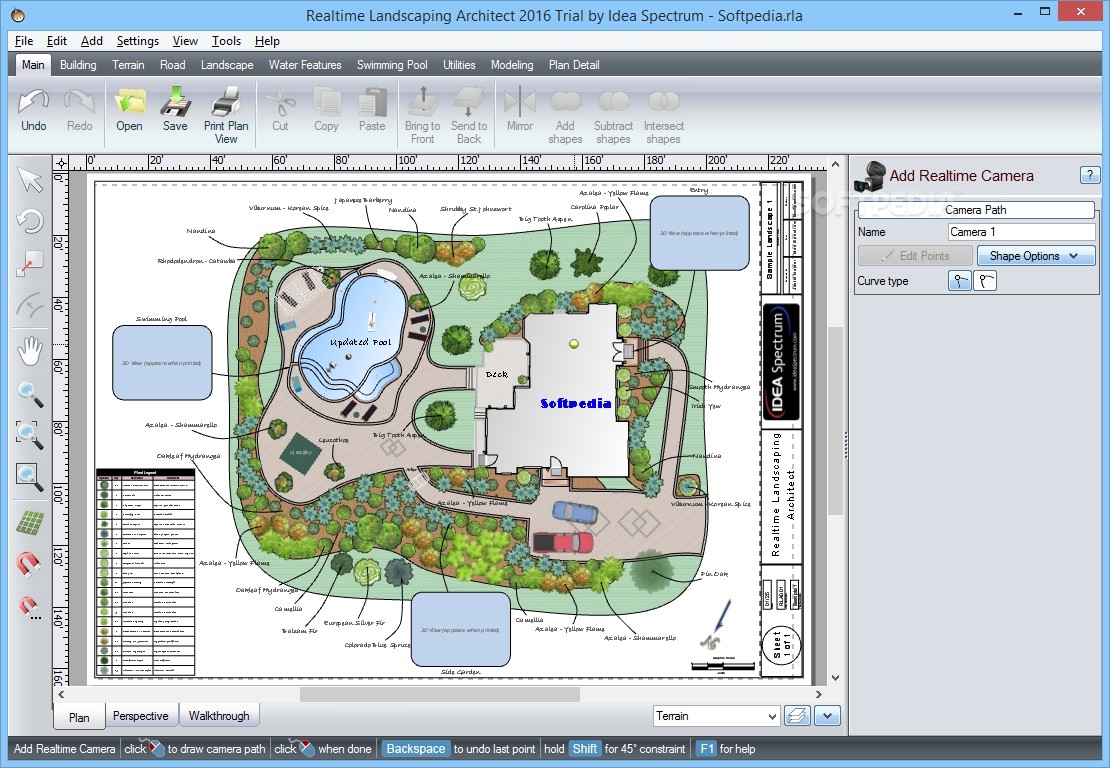Screen dimensions: 1110x768
Task: Click the camera Name input field
Action: click(x=1022, y=232)
